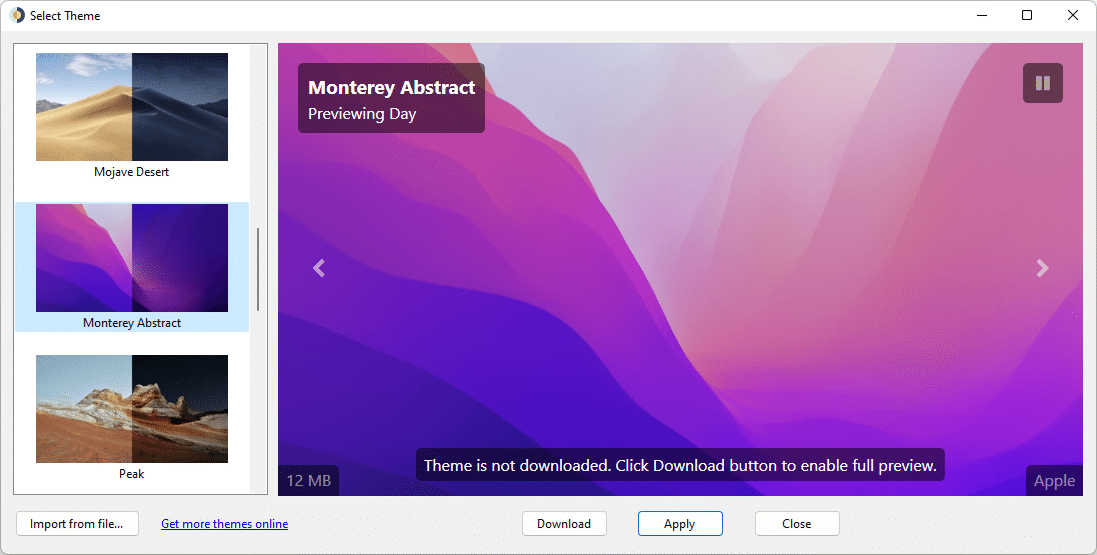
Task: Download the selected theme
Action: point(564,524)
